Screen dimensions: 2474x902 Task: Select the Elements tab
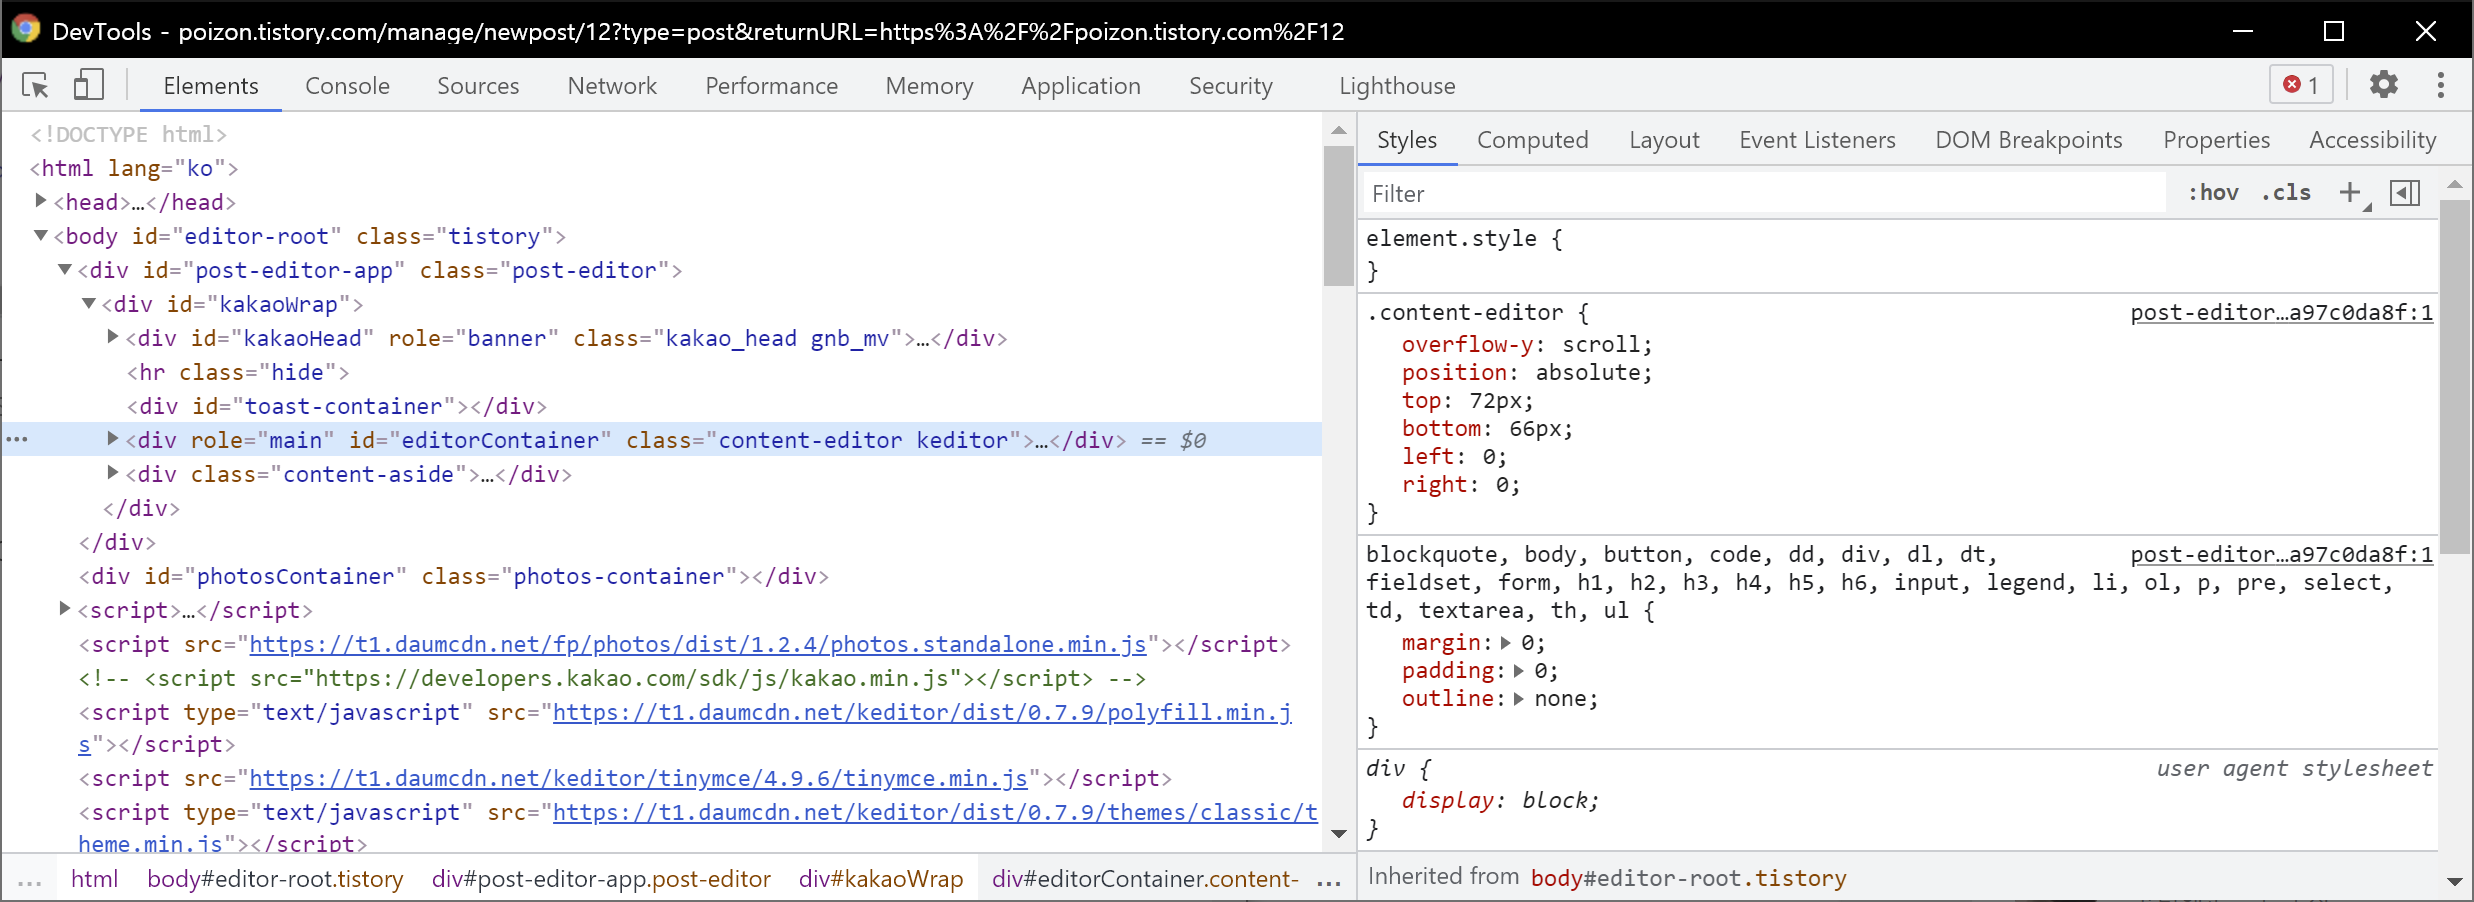click(x=211, y=86)
